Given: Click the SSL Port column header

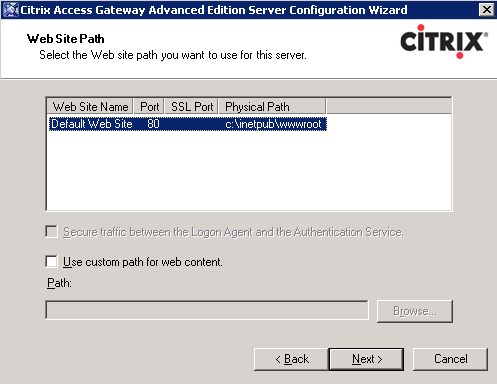Looking at the screenshot, I should (x=192, y=107).
